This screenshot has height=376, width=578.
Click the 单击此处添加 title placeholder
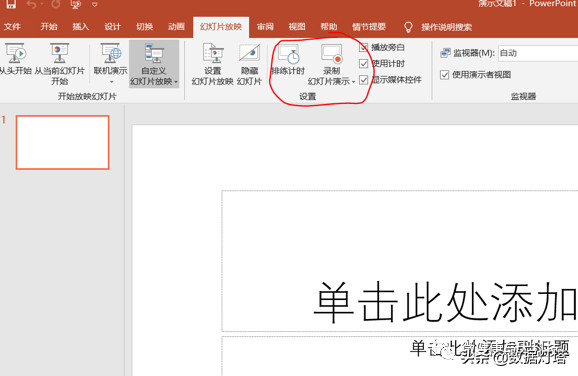pyautogui.click(x=400, y=261)
